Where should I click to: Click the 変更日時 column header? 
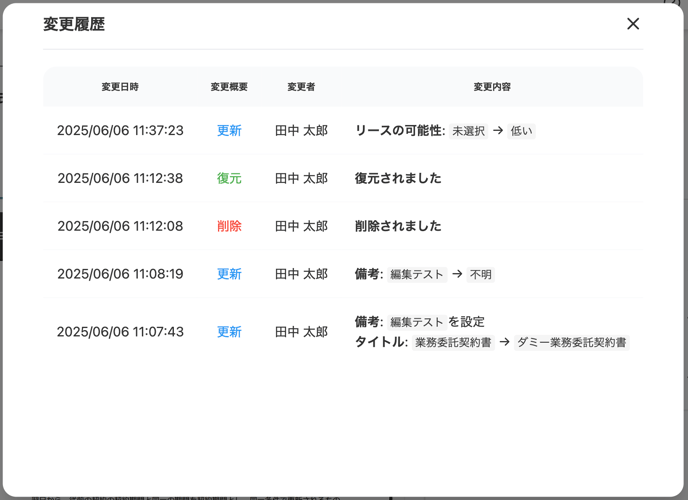[x=120, y=87]
